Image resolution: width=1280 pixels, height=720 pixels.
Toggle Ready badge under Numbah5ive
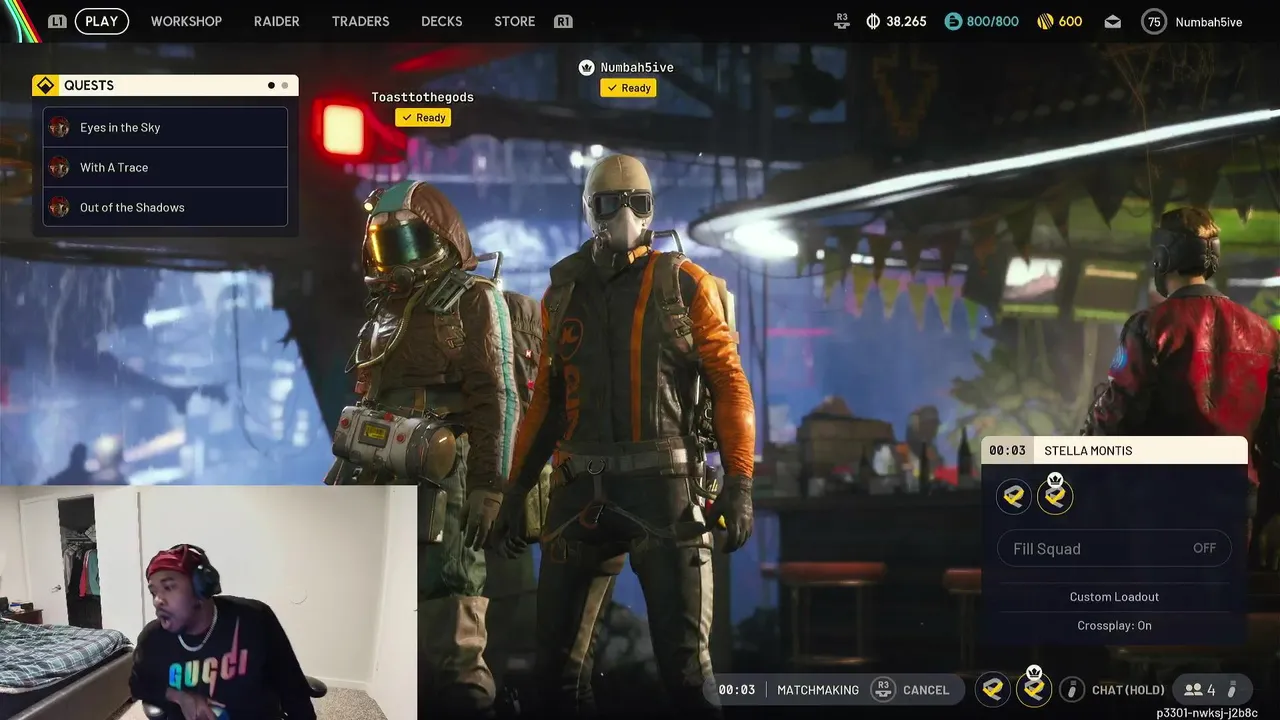(628, 88)
